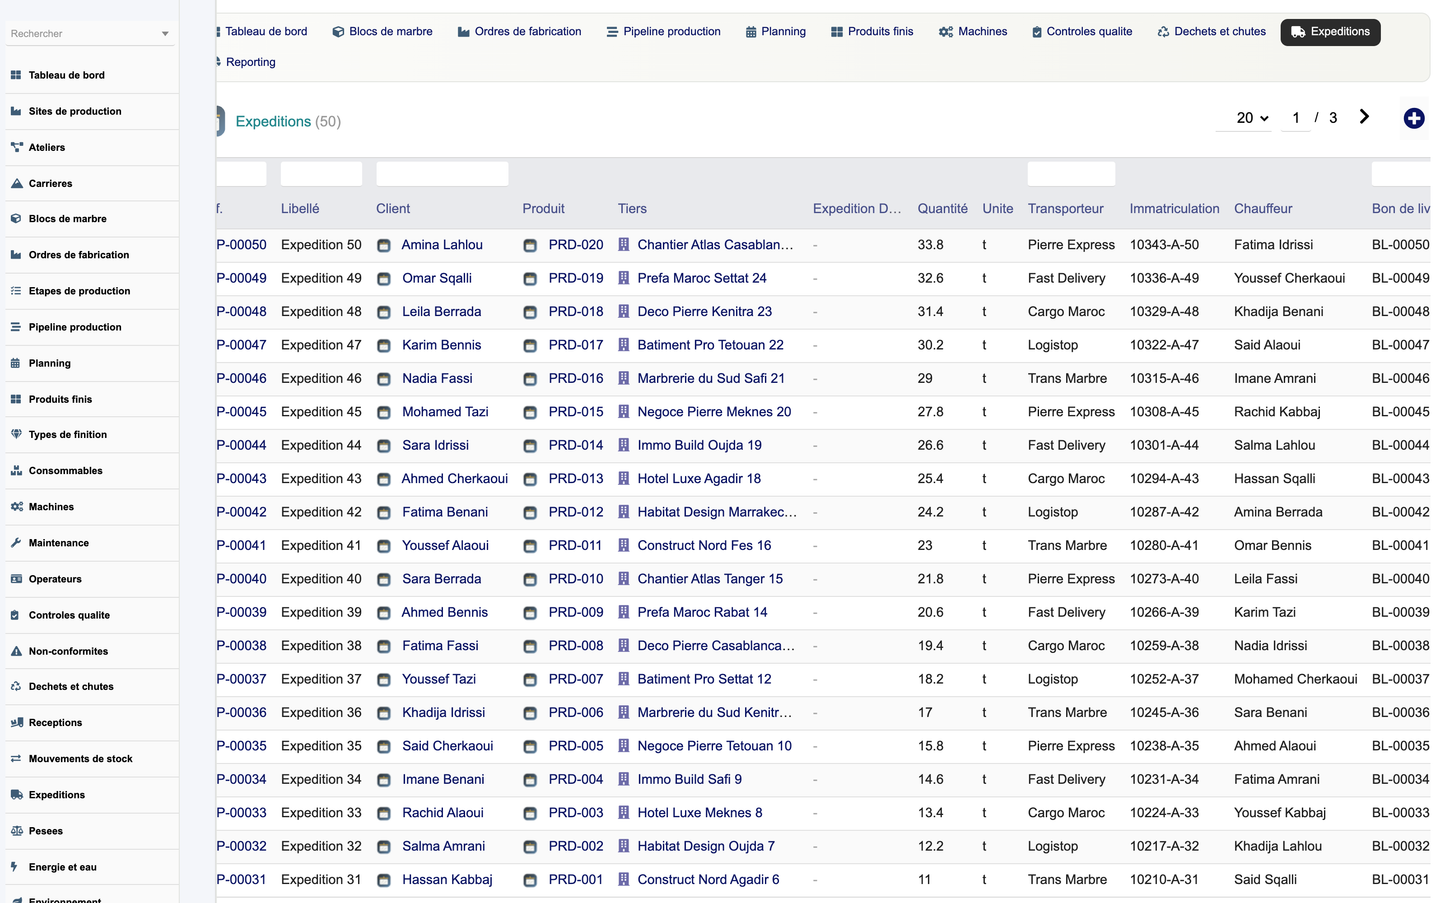Click Consommables sidebar icon
The width and height of the screenshot is (1445, 903).
pos(16,470)
